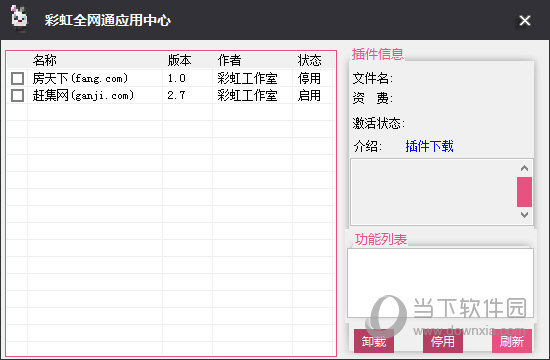Click the 停用 disable button
The height and width of the screenshot is (360, 550).
click(x=443, y=341)
